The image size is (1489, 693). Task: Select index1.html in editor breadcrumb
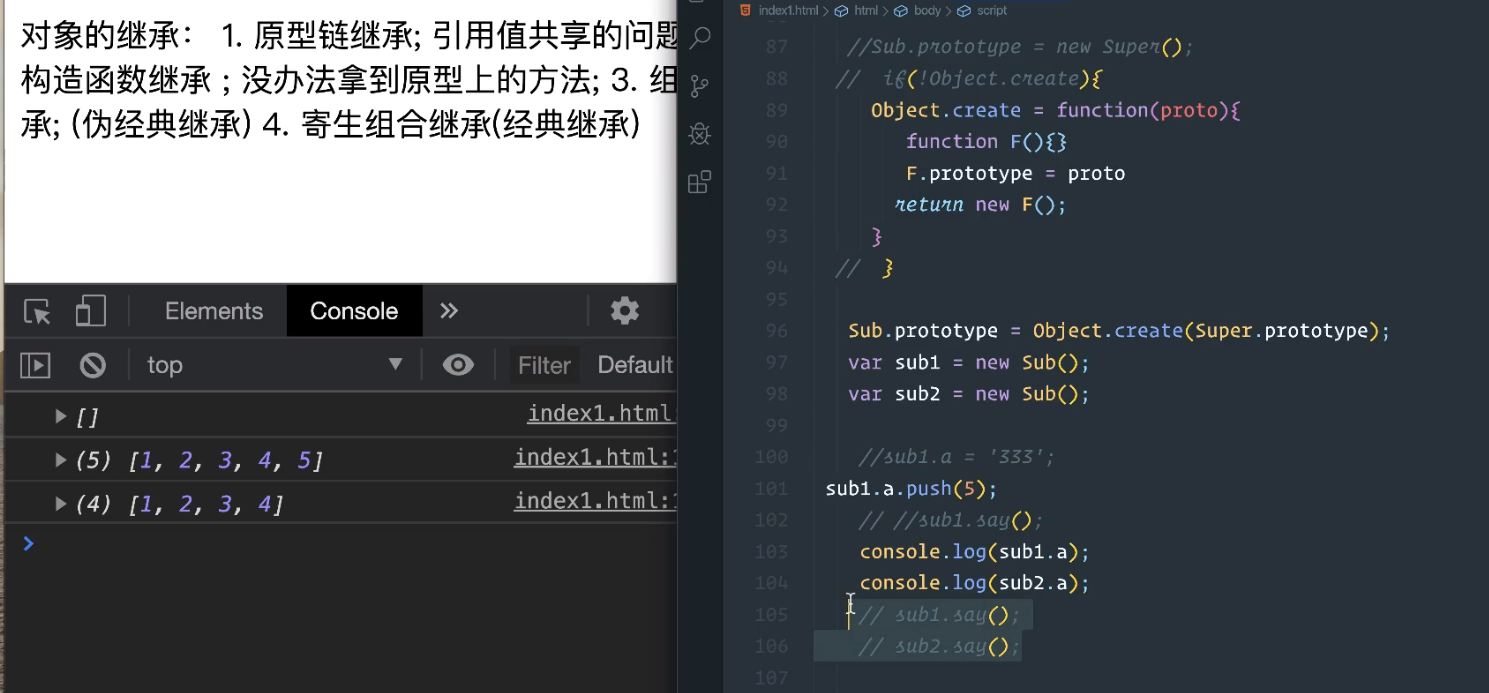point(788,11)
